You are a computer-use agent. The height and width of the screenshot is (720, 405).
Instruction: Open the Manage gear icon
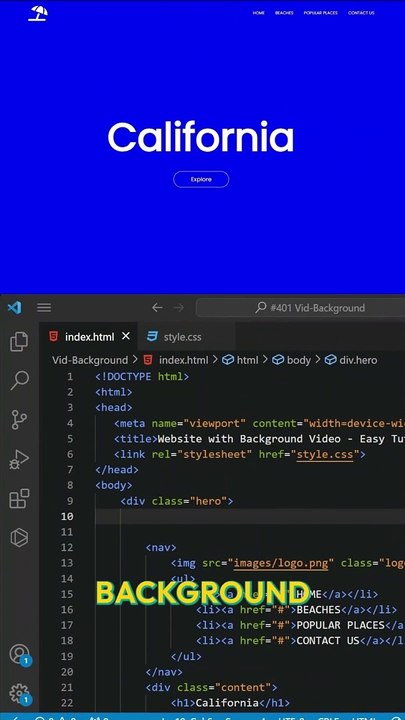[x=19, y=693]
